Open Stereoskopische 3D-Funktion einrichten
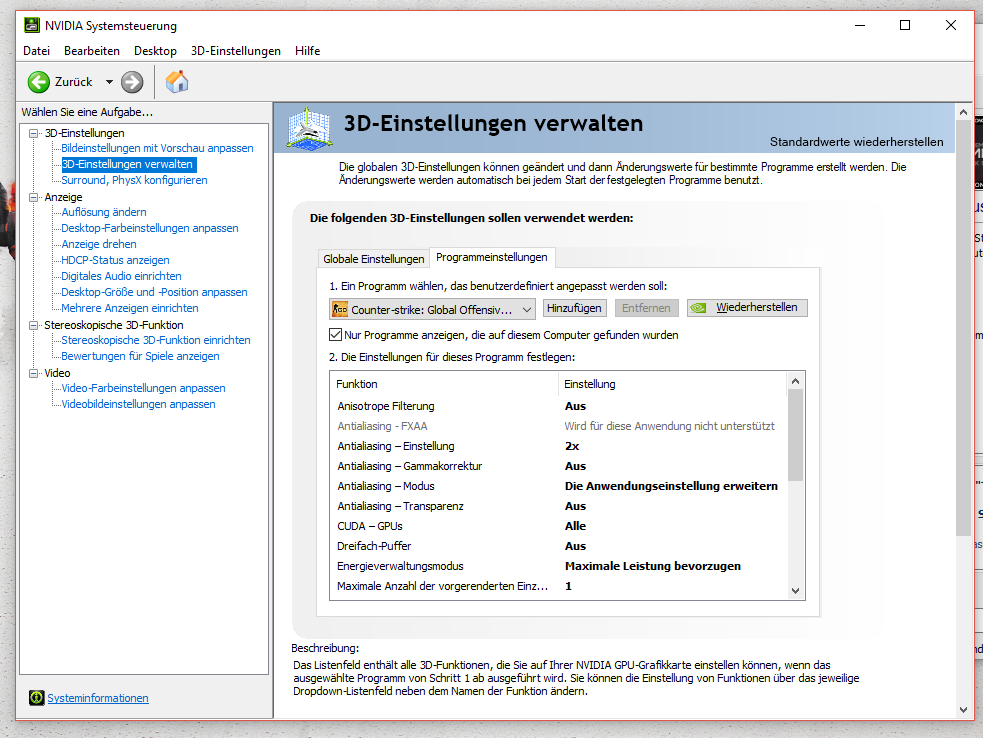 [155, 340]
